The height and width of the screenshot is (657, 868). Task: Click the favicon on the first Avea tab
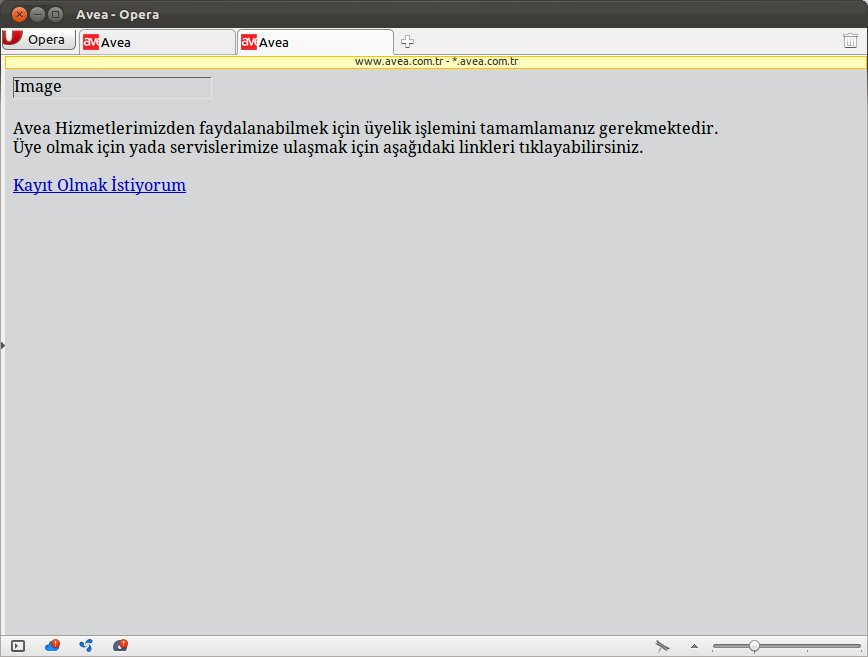[91, 42]
